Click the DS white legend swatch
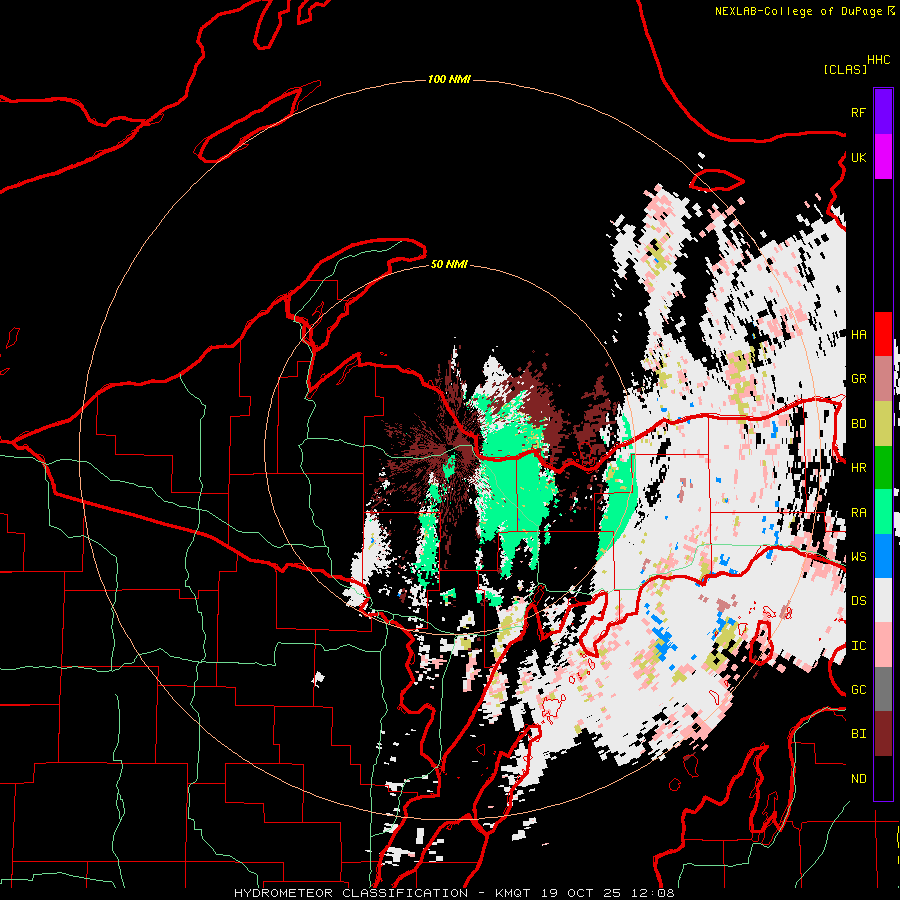The height and width of the screenshot is (900, 900). point(883,600)
